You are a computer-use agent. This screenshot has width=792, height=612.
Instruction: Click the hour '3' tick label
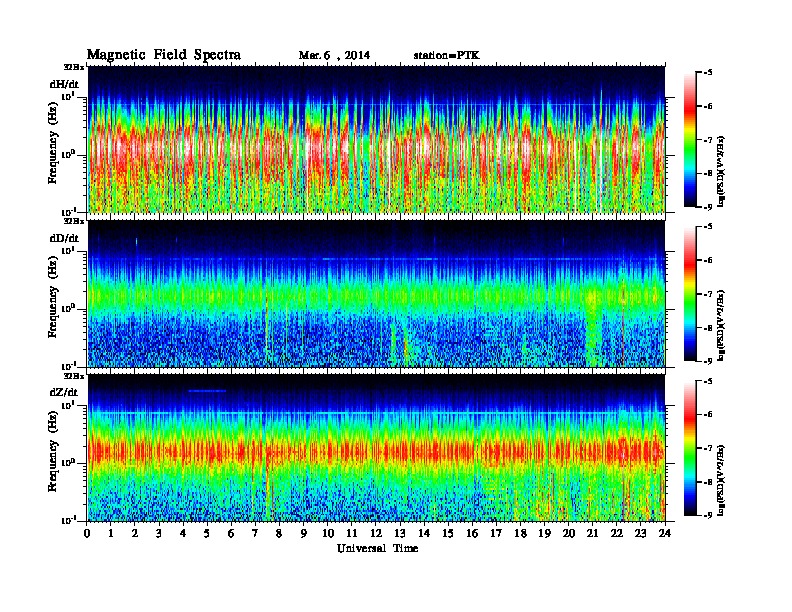click(x=159, y=533)
